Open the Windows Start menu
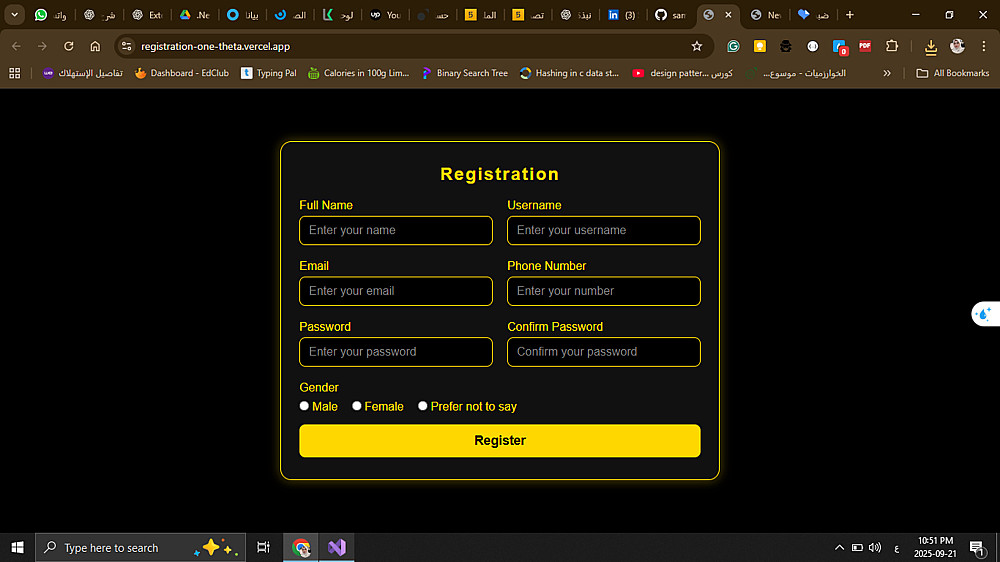This screenshot has width=1000, height=562. [x=17, y=547]
